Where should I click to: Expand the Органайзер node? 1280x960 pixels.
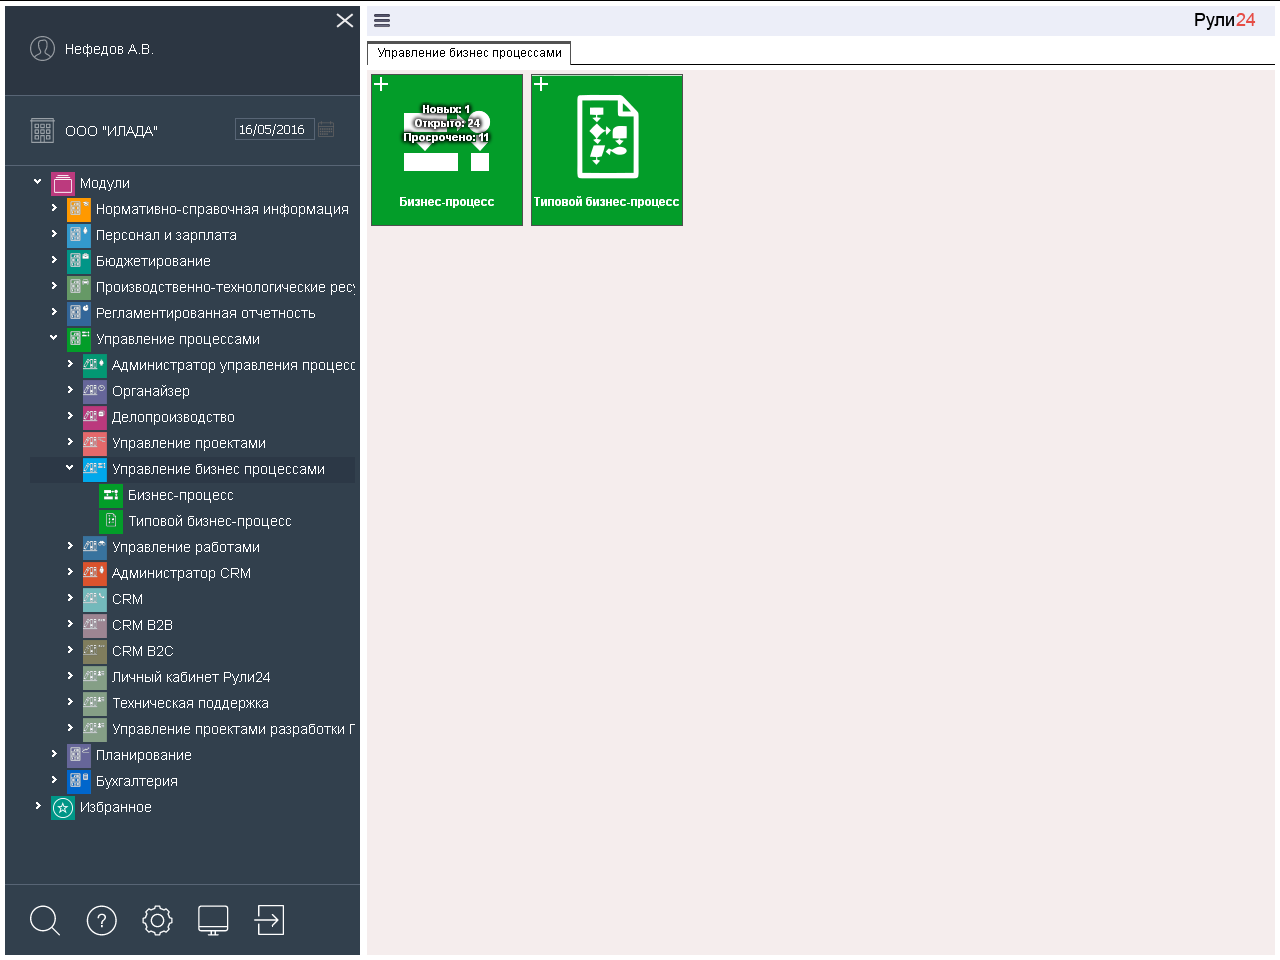[x=70, y=390]
